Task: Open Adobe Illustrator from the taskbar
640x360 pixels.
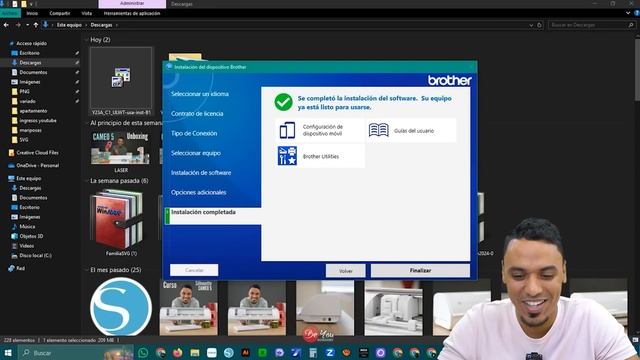Action: 245,353
